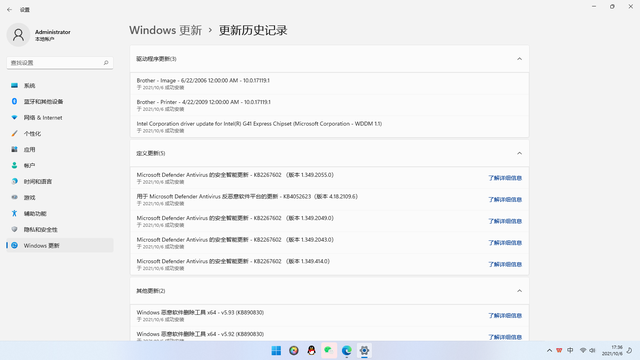Image resolution: width=640 pixels, height=360 pixels.
Task: Select 时间和语言 in sidebar
Action: click(x=60, y=182)
